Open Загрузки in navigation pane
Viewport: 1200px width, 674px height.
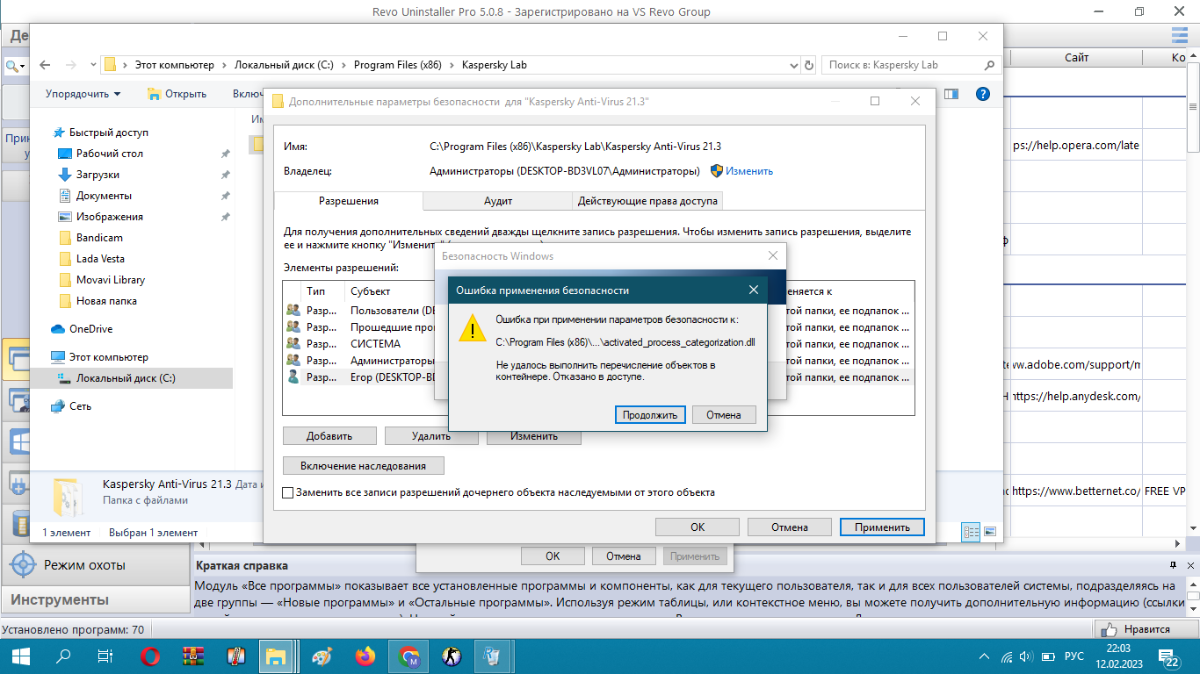tap(97, 174)
